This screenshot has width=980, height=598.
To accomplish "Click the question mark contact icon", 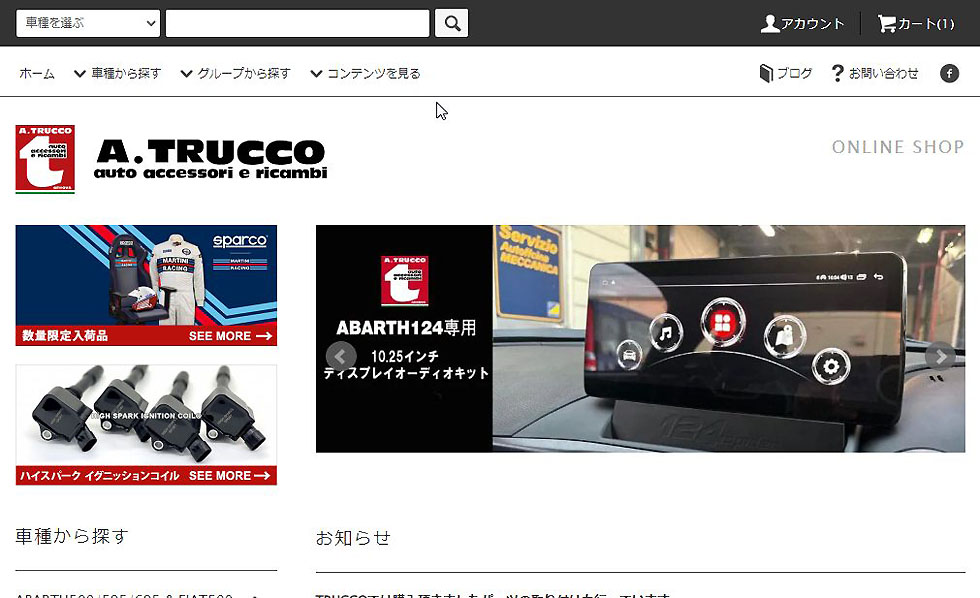I will click(837, 73).
